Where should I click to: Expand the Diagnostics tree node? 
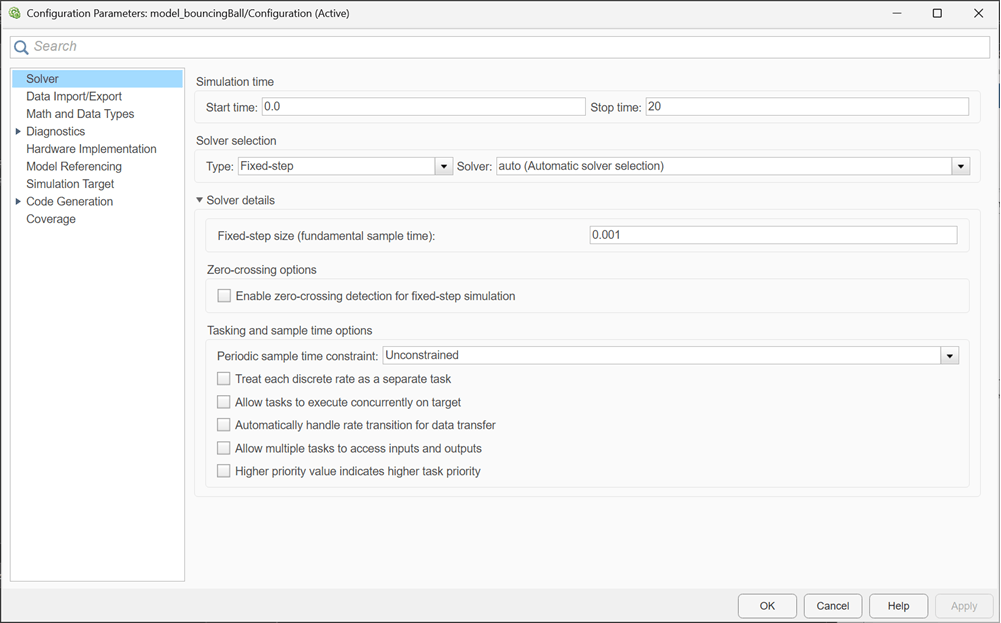coord(18,131)
